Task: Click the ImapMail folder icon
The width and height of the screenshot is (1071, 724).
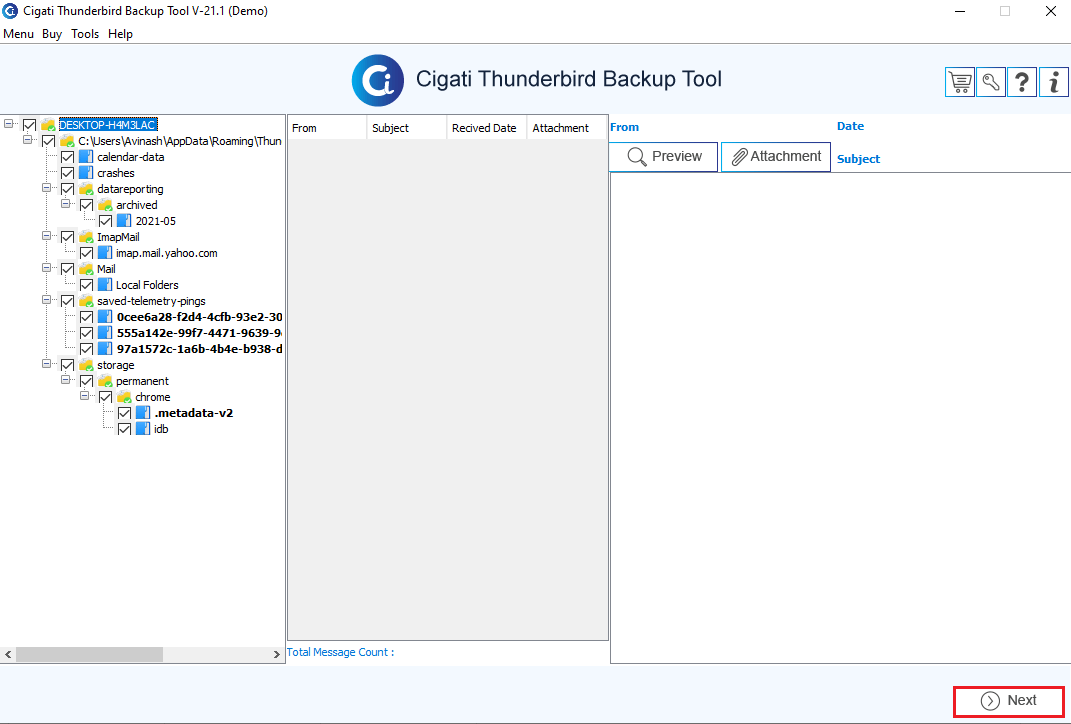Action: pyautogui.click(x=86, y=237)
